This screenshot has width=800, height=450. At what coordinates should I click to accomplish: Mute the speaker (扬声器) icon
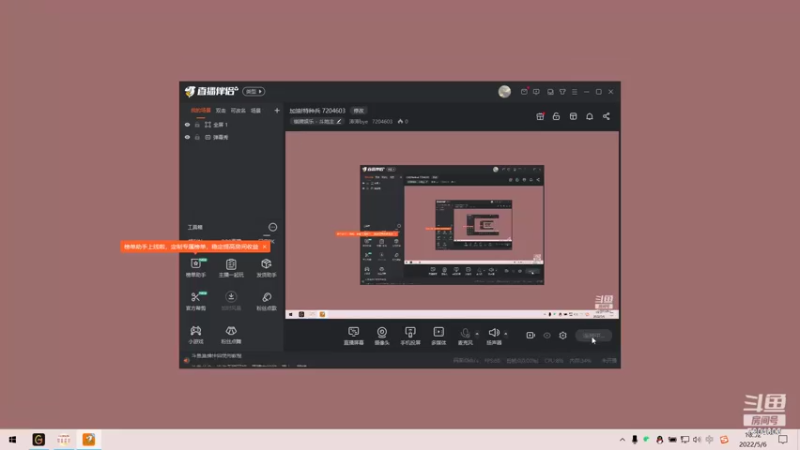pos(493,333)
